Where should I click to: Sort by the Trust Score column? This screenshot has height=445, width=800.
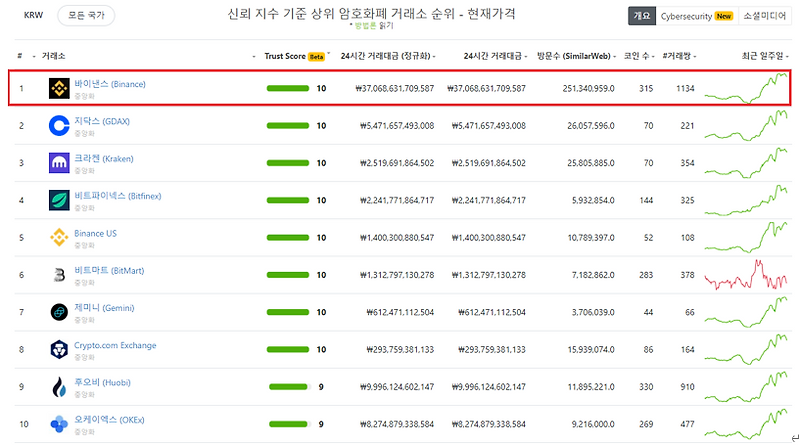pyautogui.click(x=285, y=56)
